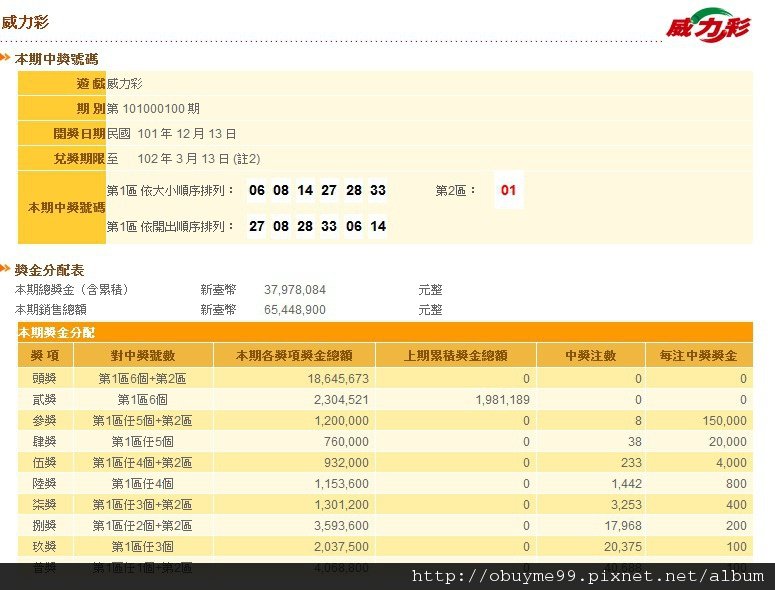Image resolution: width=775 pixels, height=590 pixels.
Task: Click red second-zone number 01
Action: (508, 190)
